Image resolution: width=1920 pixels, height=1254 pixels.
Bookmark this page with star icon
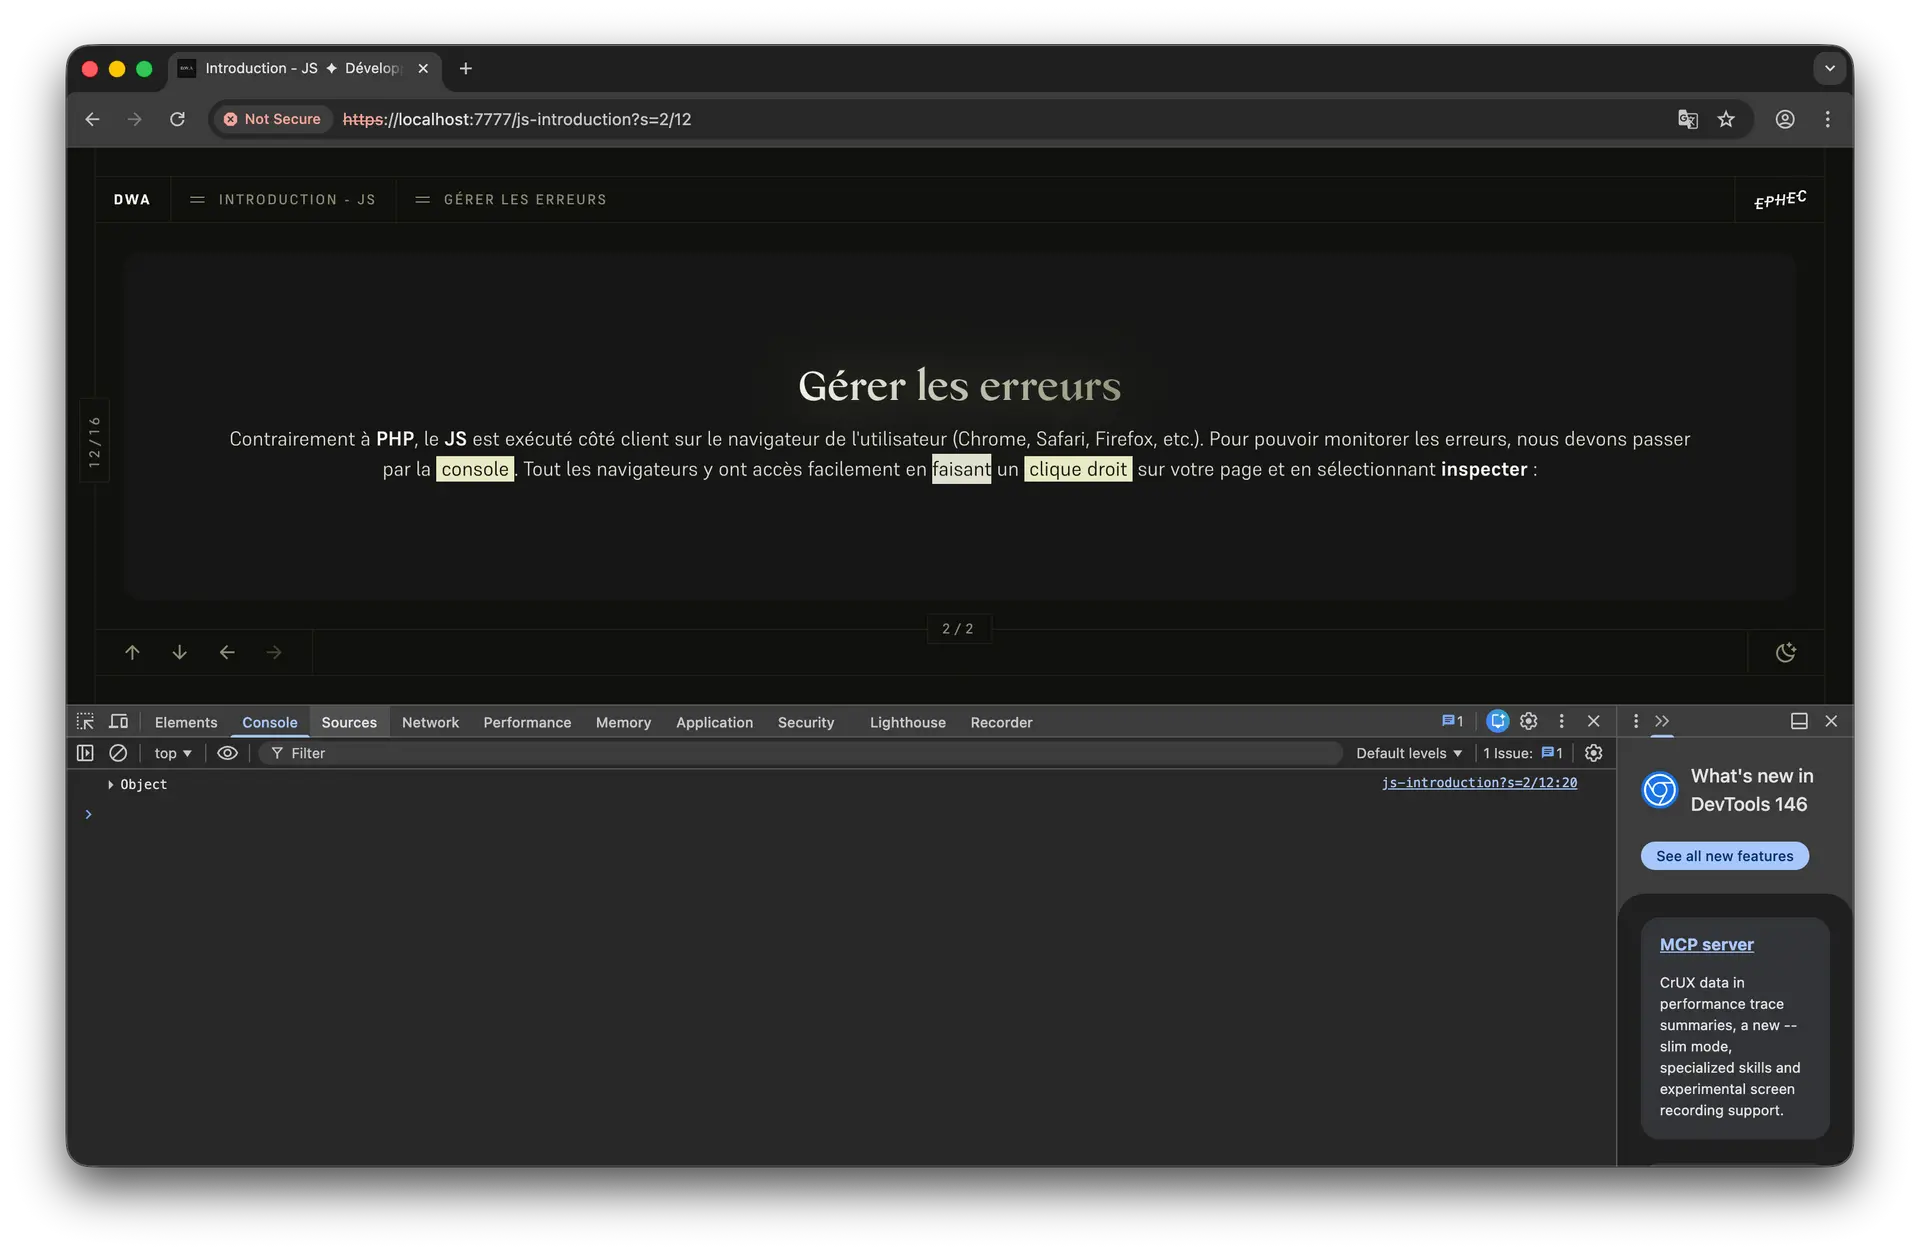coord(1726,119)
